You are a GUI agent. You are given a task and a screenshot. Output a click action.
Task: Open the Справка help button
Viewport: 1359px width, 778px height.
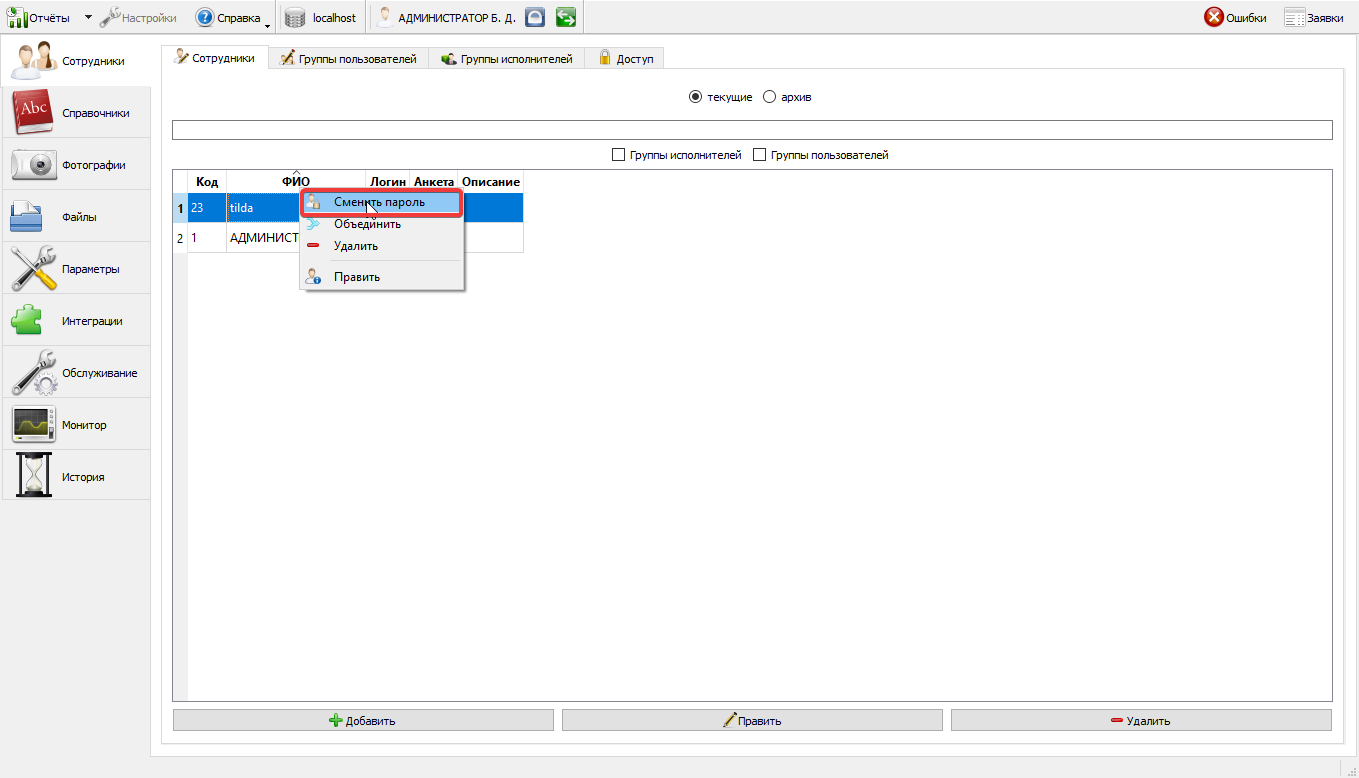pos(229,17)
